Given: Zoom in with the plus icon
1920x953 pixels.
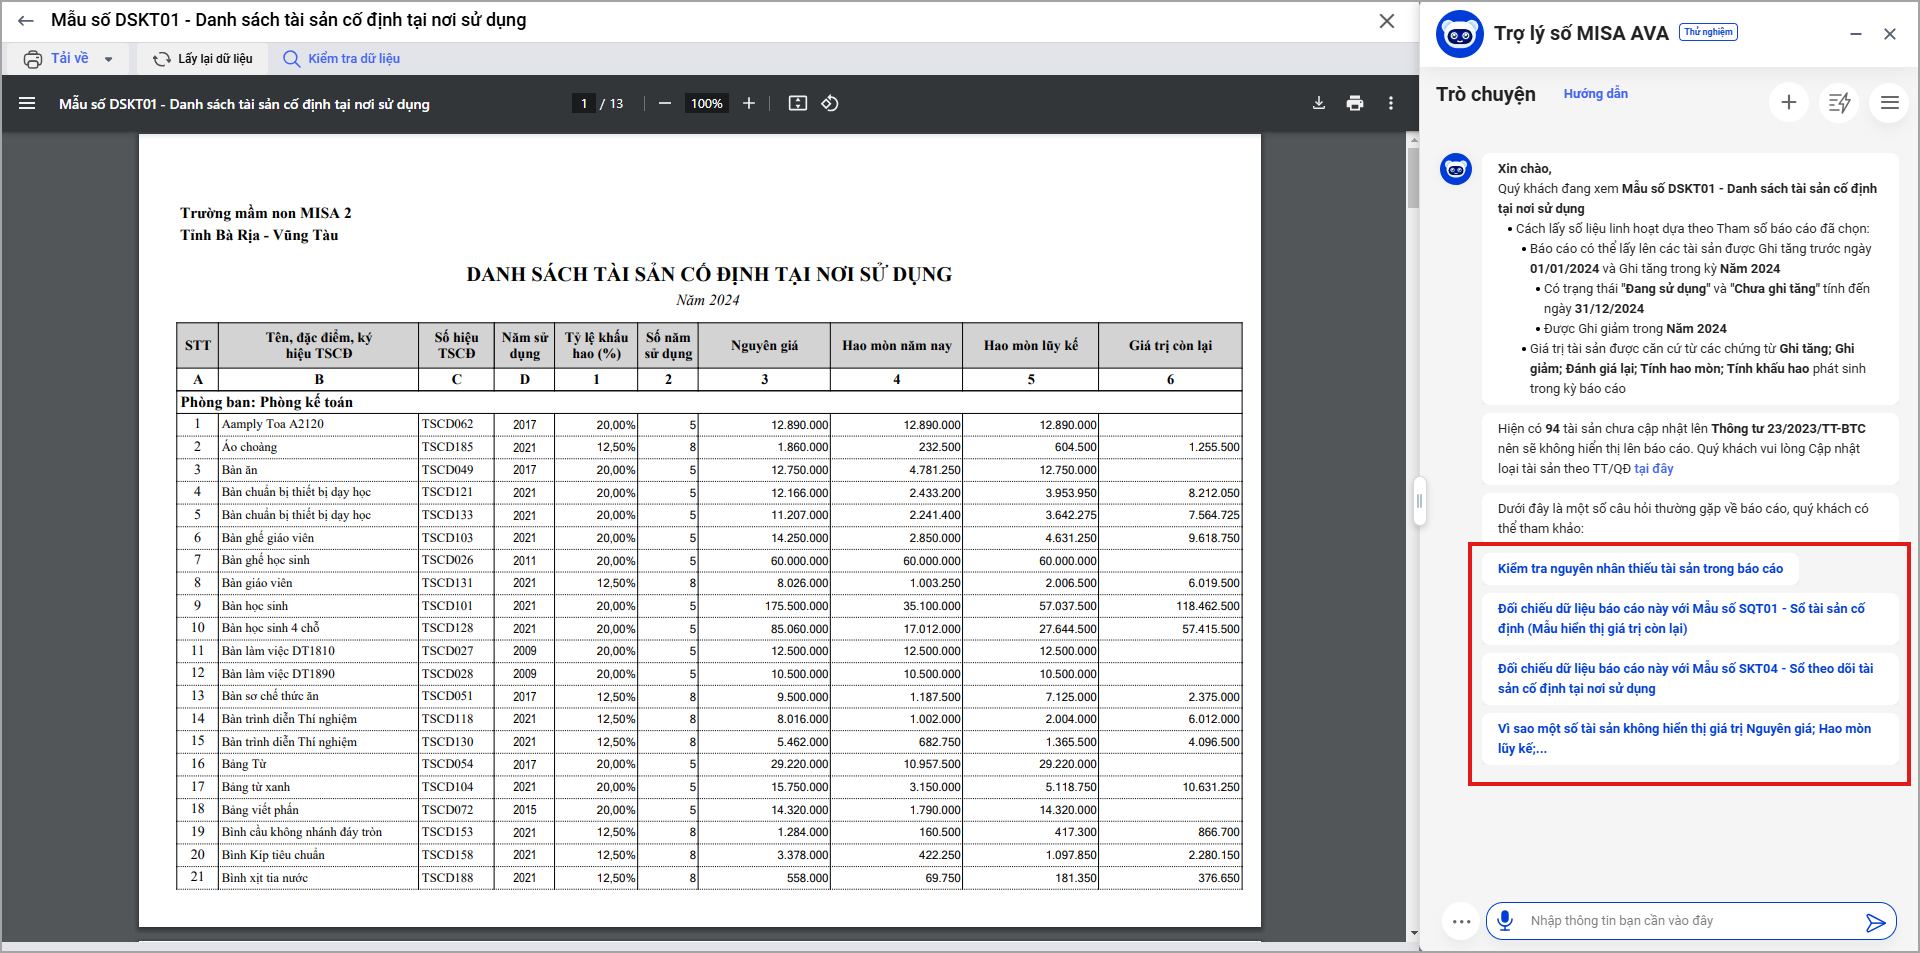Looking at the screenshot, I should 749,104.
